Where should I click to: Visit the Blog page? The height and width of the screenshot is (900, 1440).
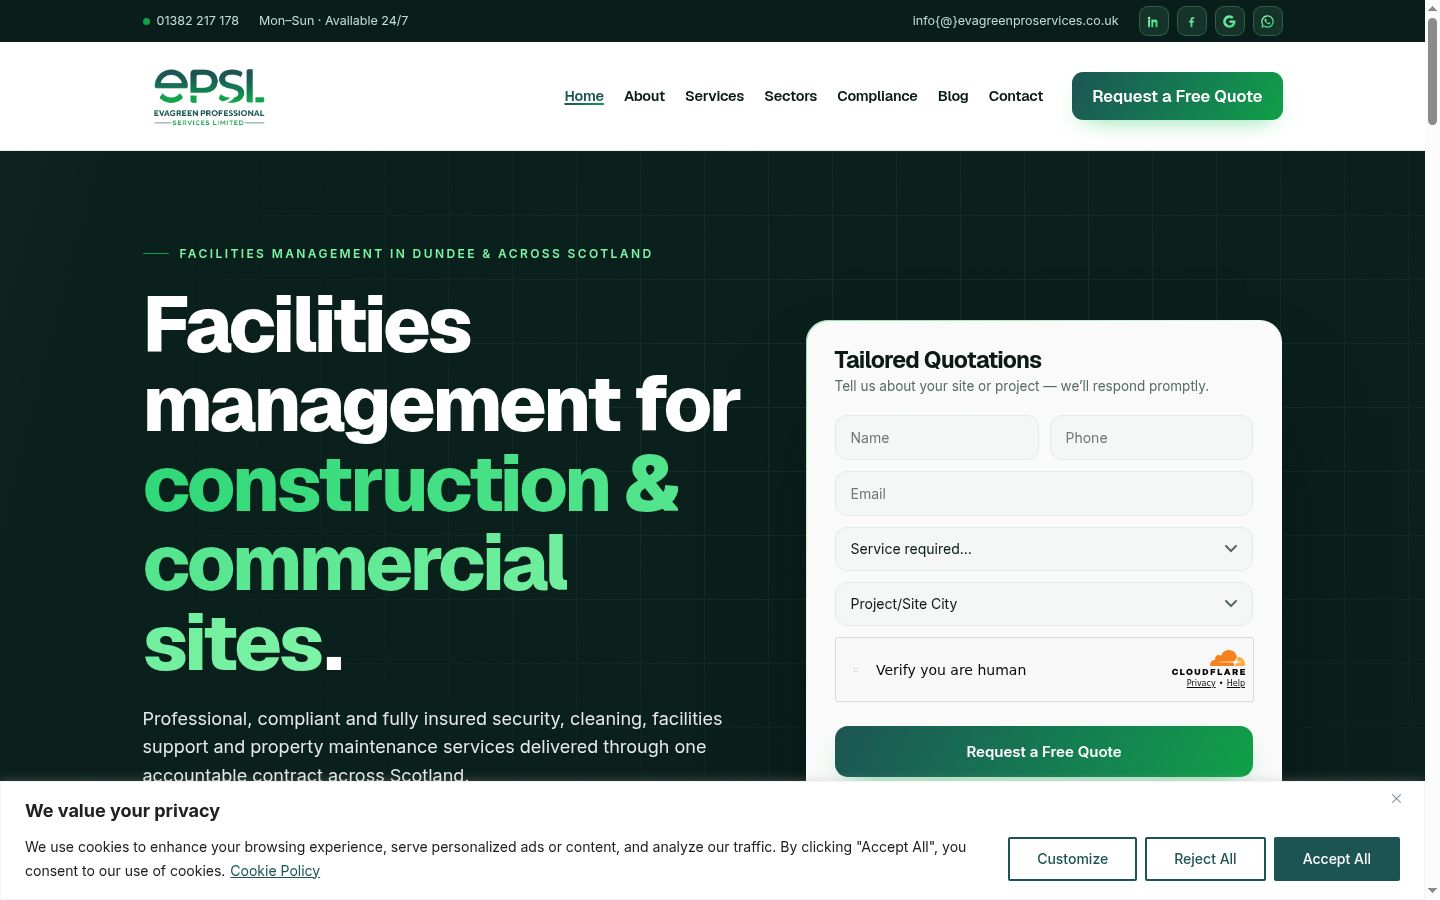953,96
